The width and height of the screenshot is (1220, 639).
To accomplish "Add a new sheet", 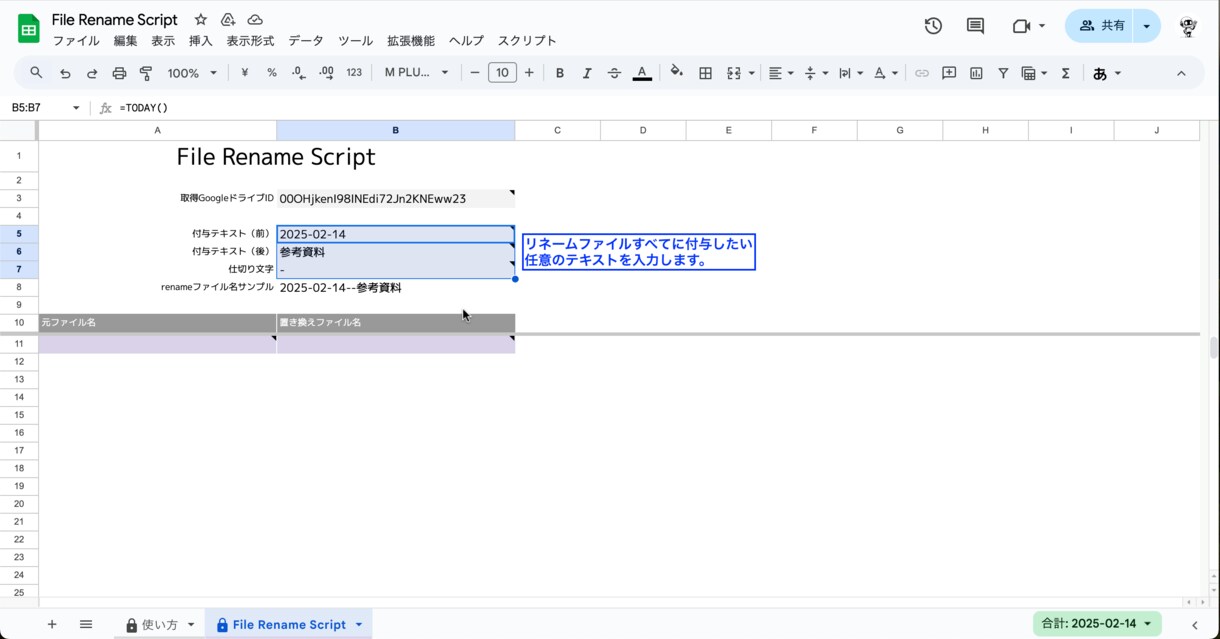I will pos(52,624).
